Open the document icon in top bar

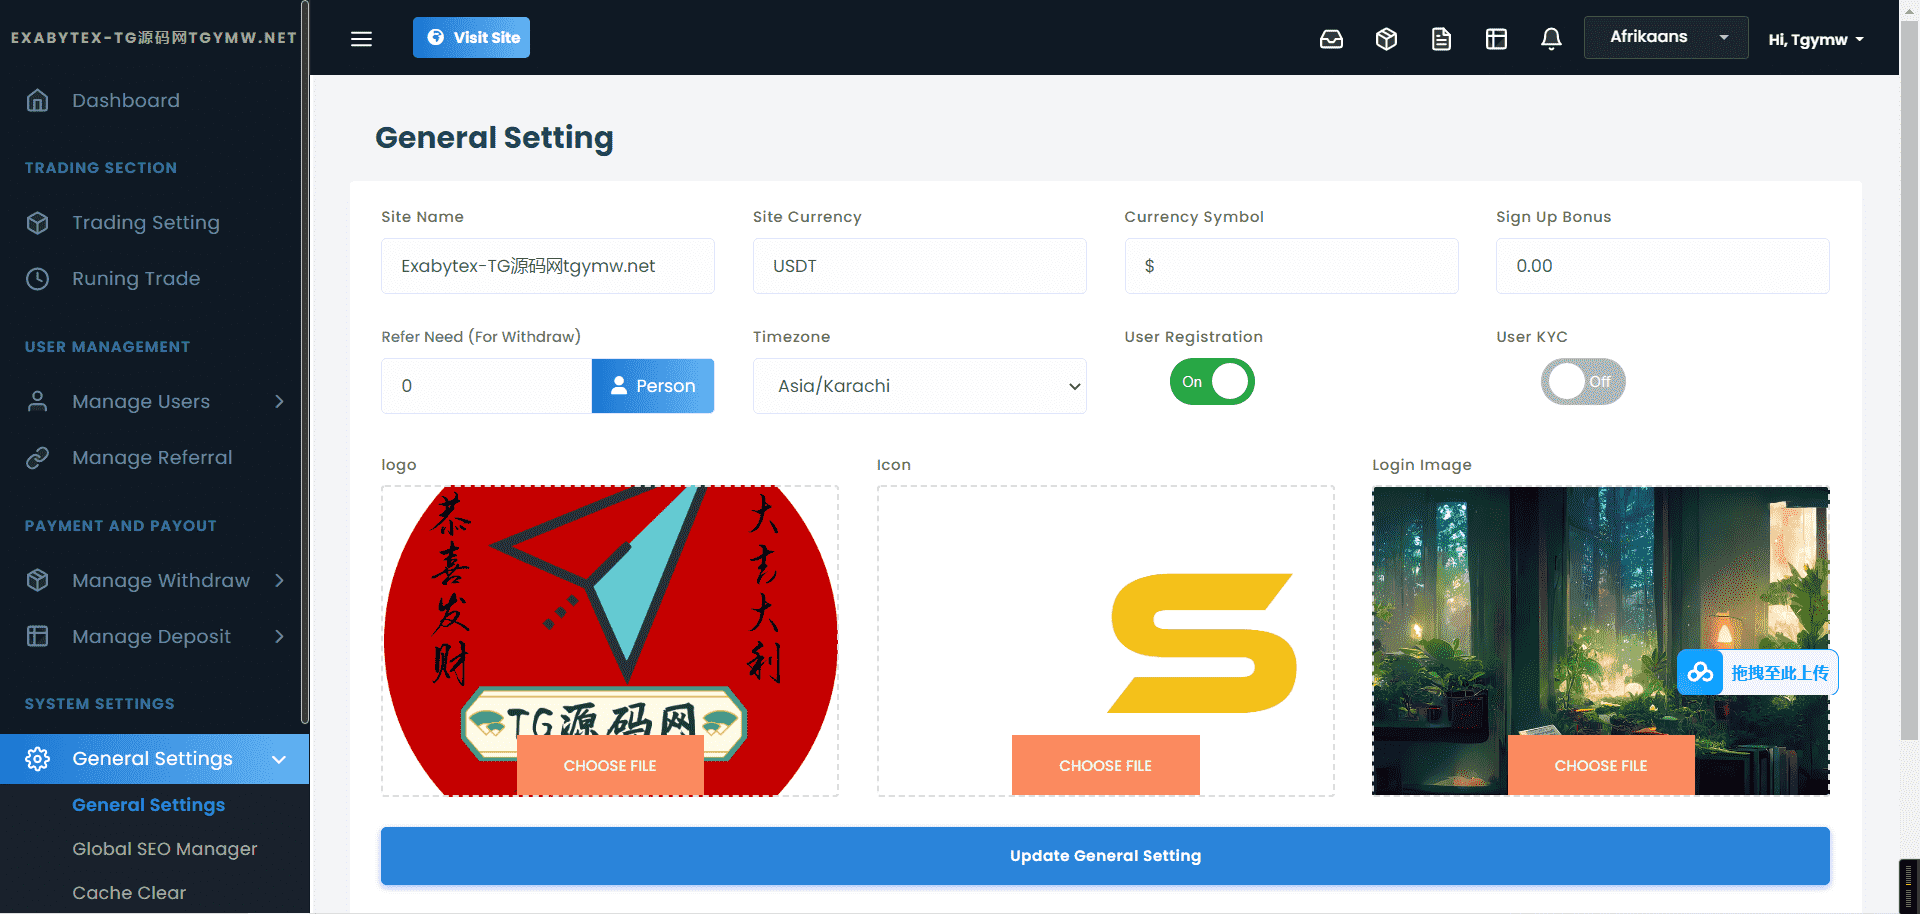coord(1441,39)
